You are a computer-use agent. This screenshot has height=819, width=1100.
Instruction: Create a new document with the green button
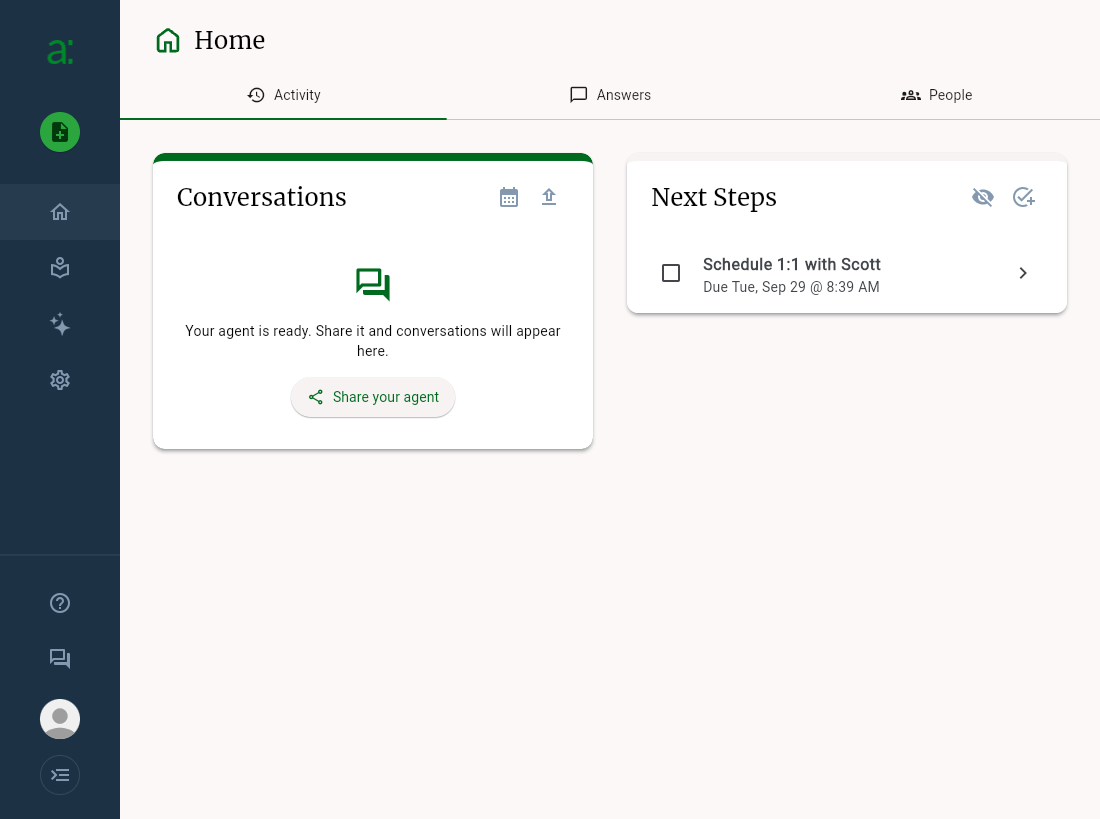tap(60, 132)
